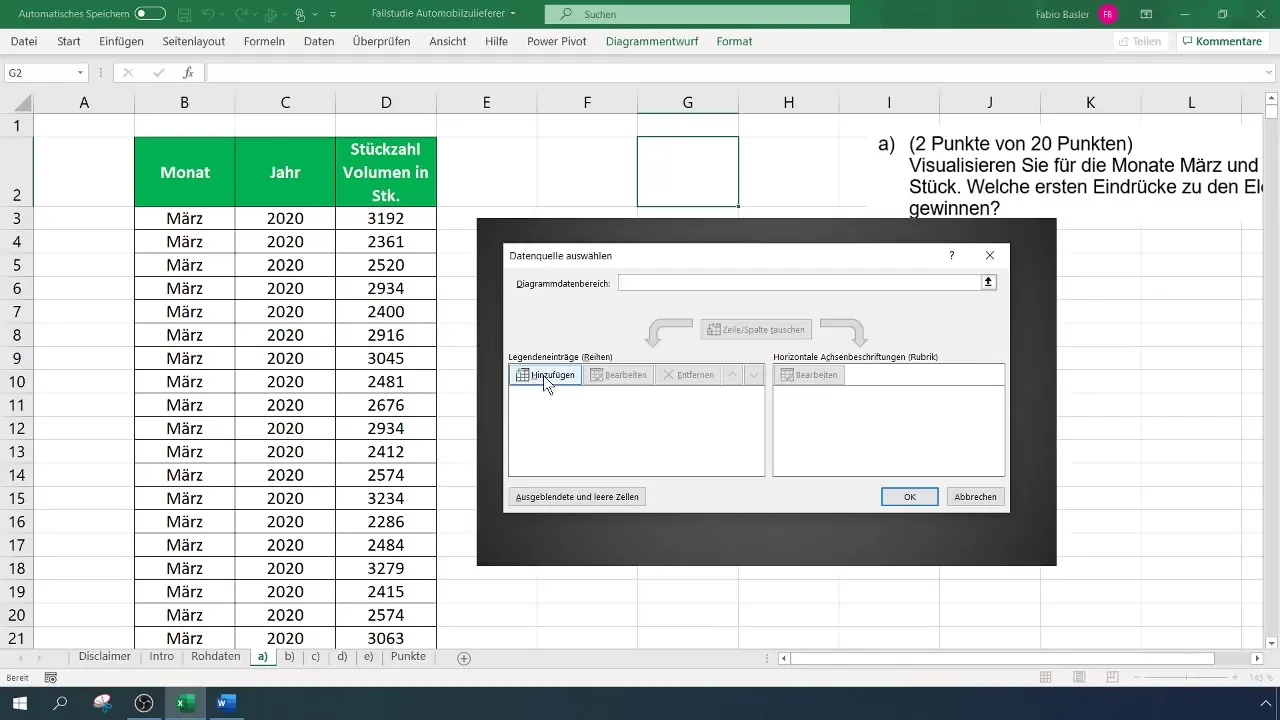Select column D header
Screen dimensions: 1280x720
click(386, 102)
